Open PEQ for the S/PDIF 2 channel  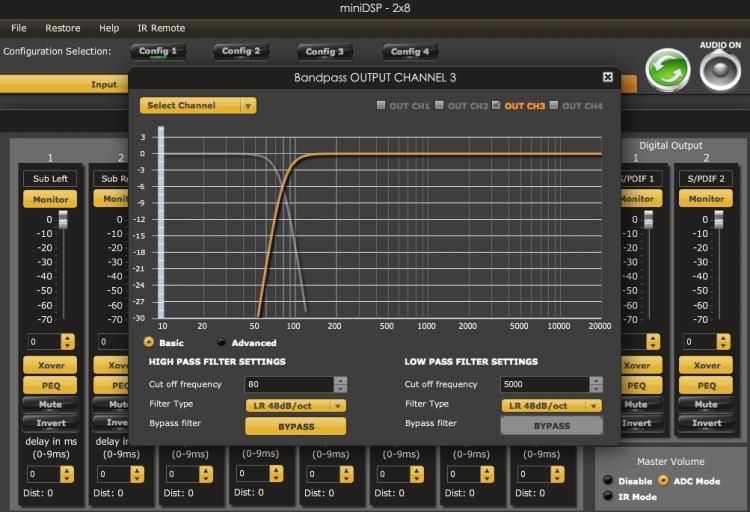click(706, 385)
